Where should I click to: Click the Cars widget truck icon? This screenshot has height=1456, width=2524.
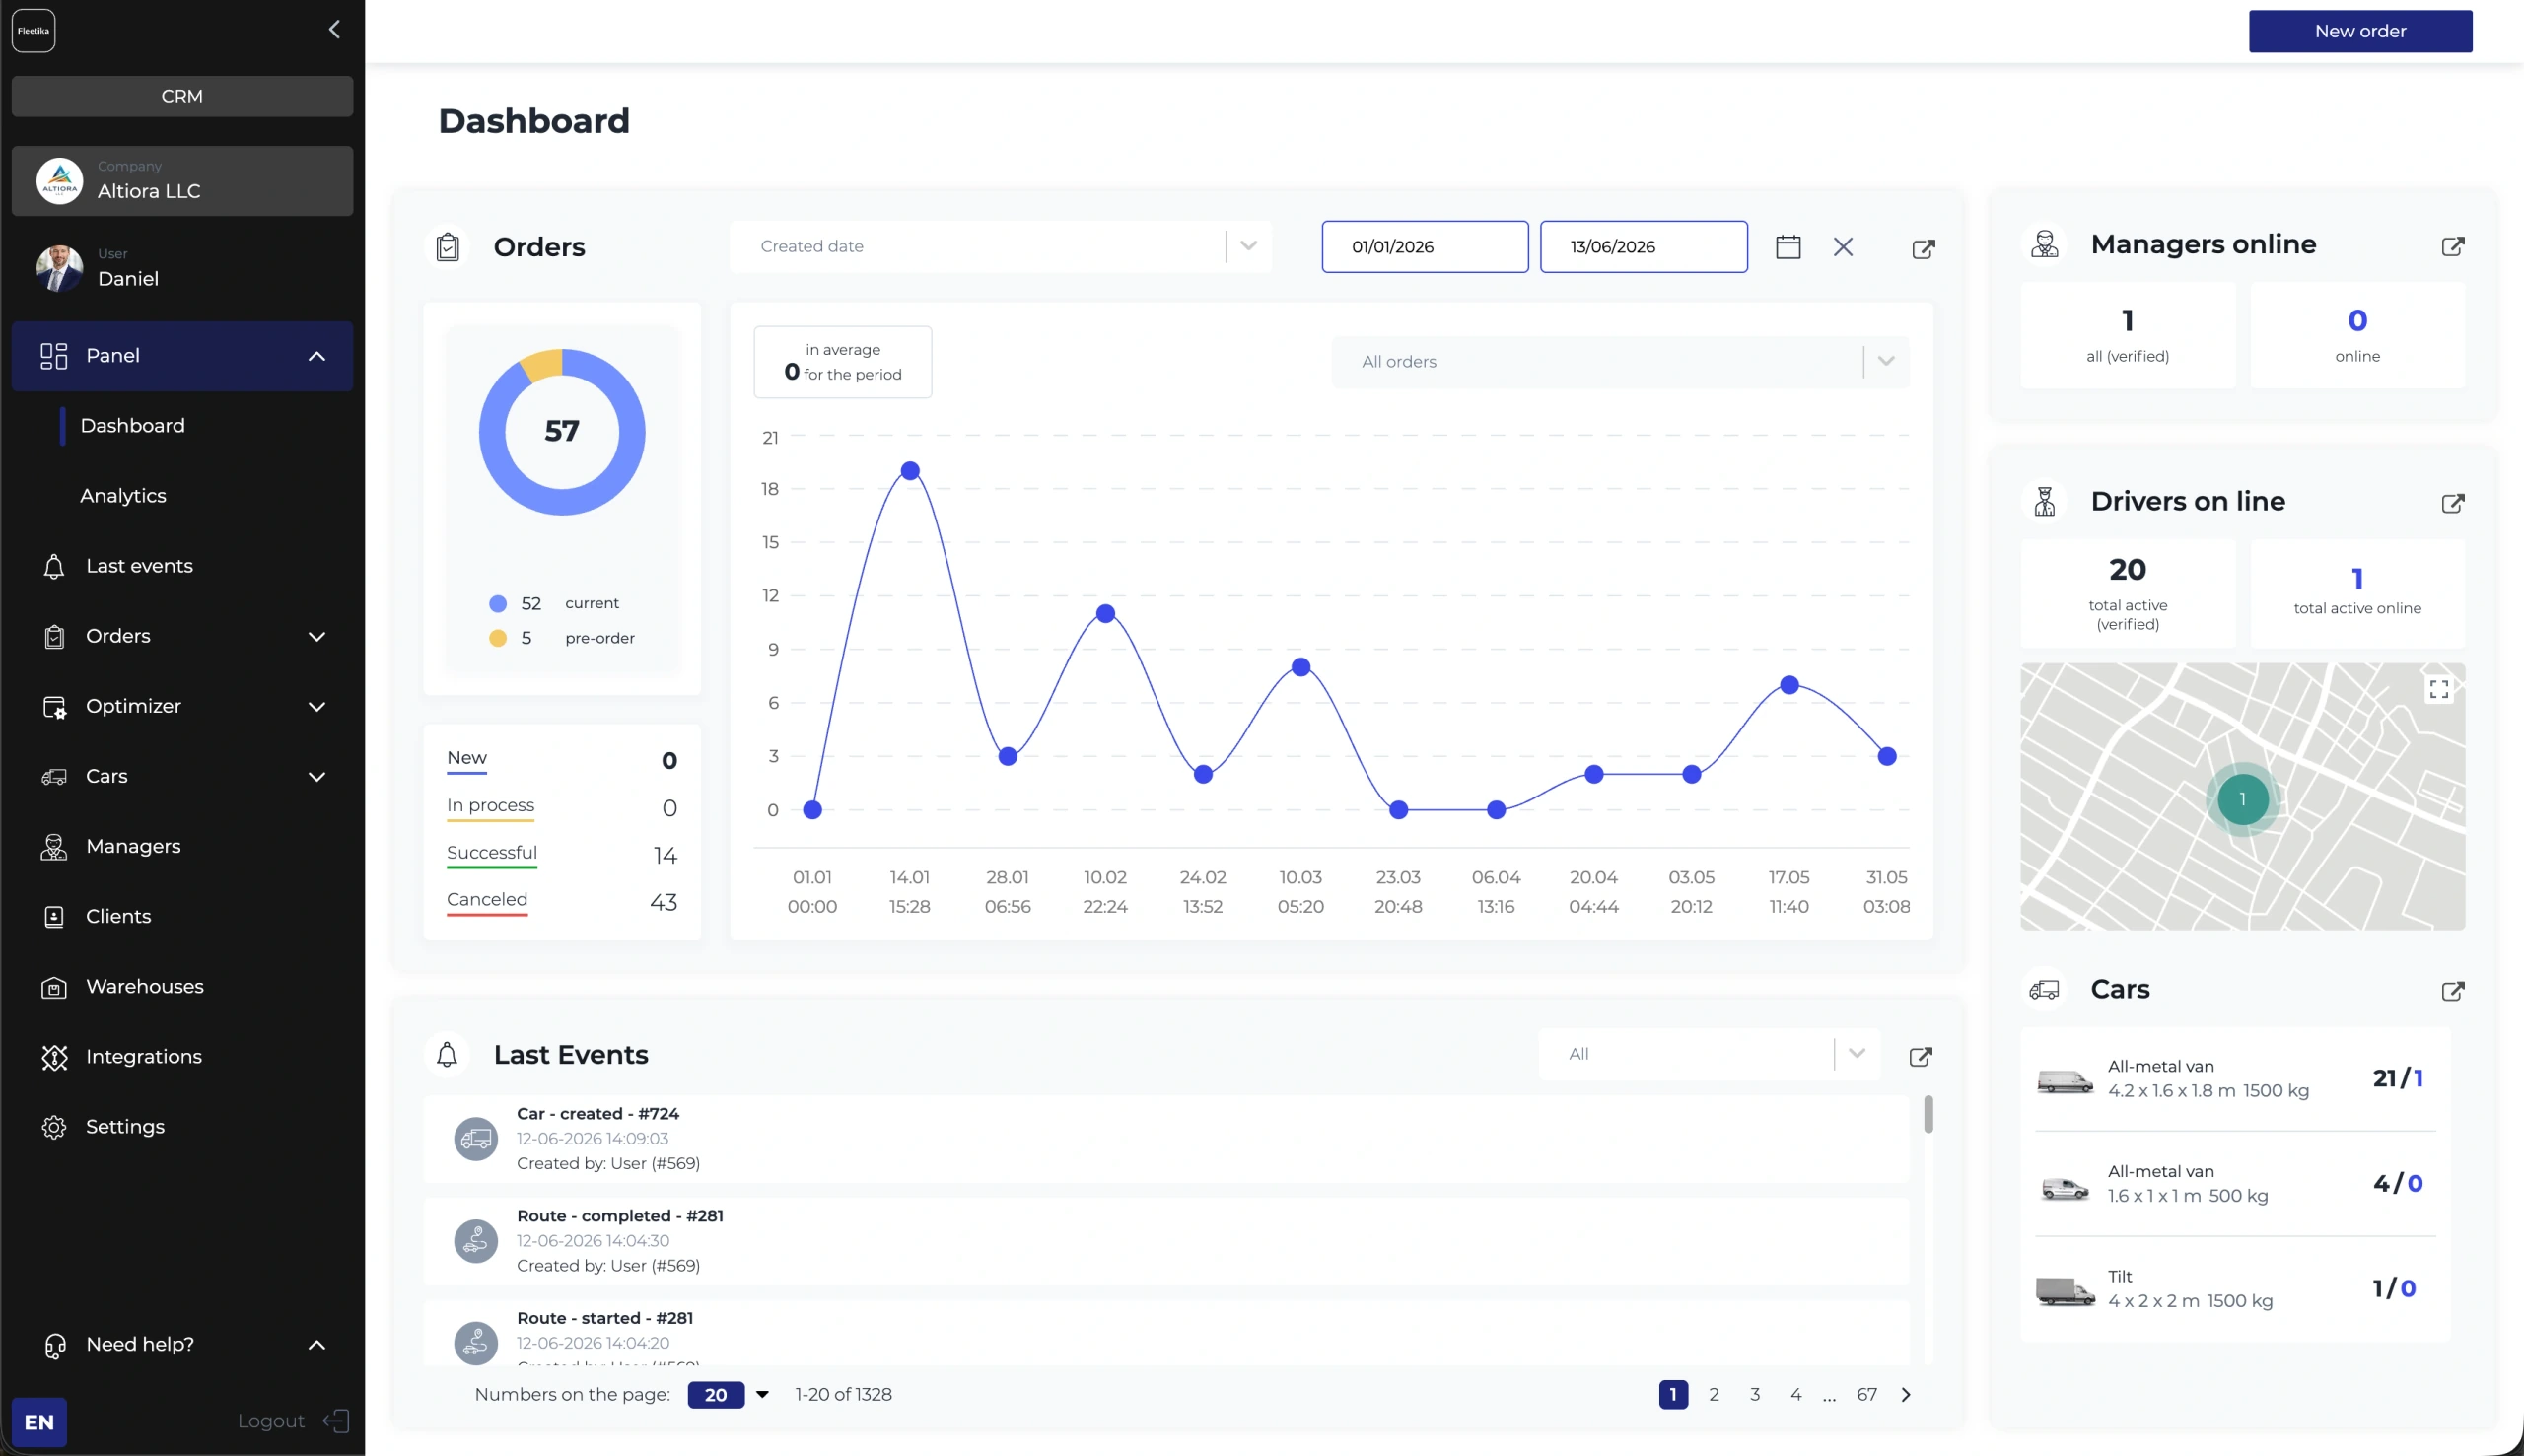click(x=2043, y=990)
